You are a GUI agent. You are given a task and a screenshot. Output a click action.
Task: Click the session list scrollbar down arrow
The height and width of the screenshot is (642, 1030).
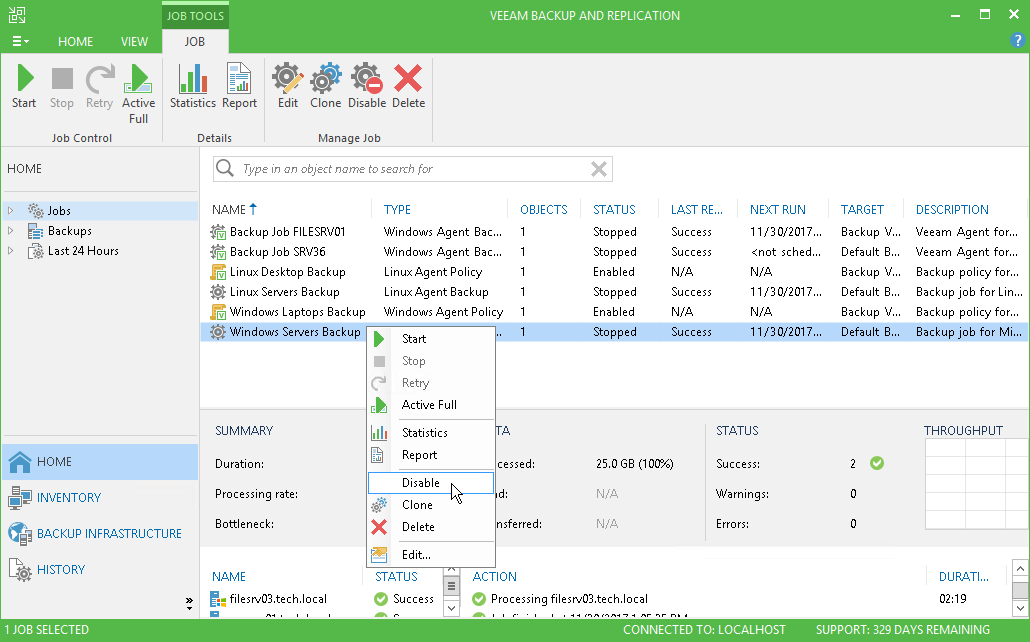point(451,608)
